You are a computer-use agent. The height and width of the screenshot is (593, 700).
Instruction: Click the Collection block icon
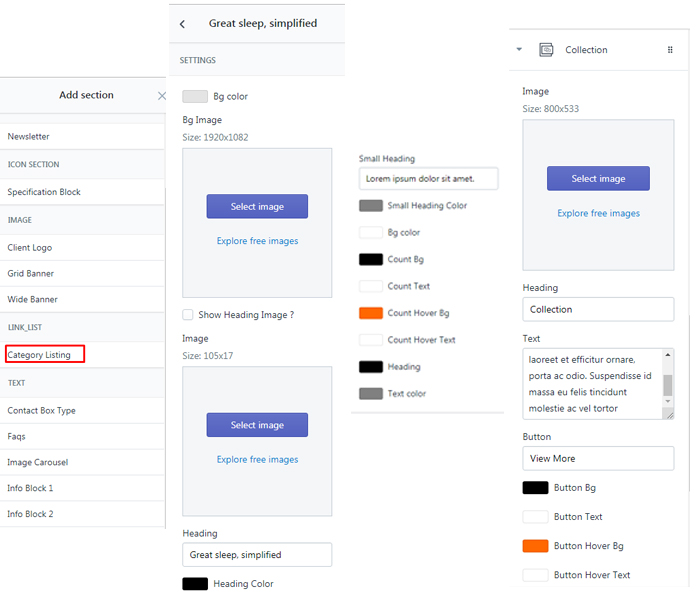pyautogui.click(x=546, y=50)
